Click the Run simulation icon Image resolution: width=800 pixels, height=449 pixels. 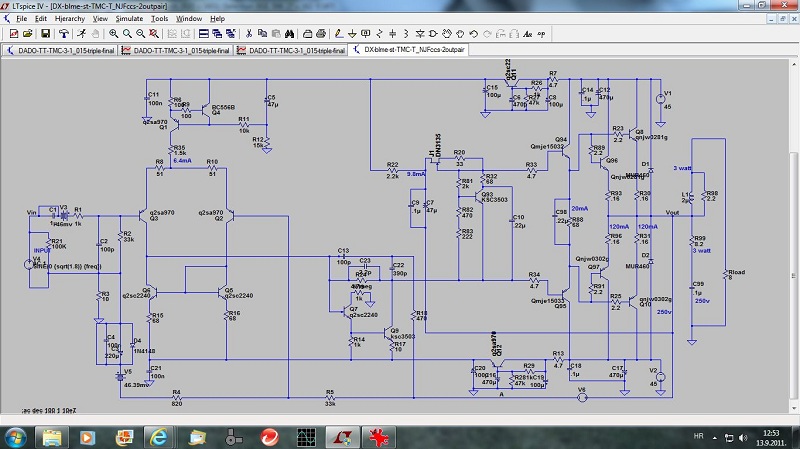click(79, 32)
